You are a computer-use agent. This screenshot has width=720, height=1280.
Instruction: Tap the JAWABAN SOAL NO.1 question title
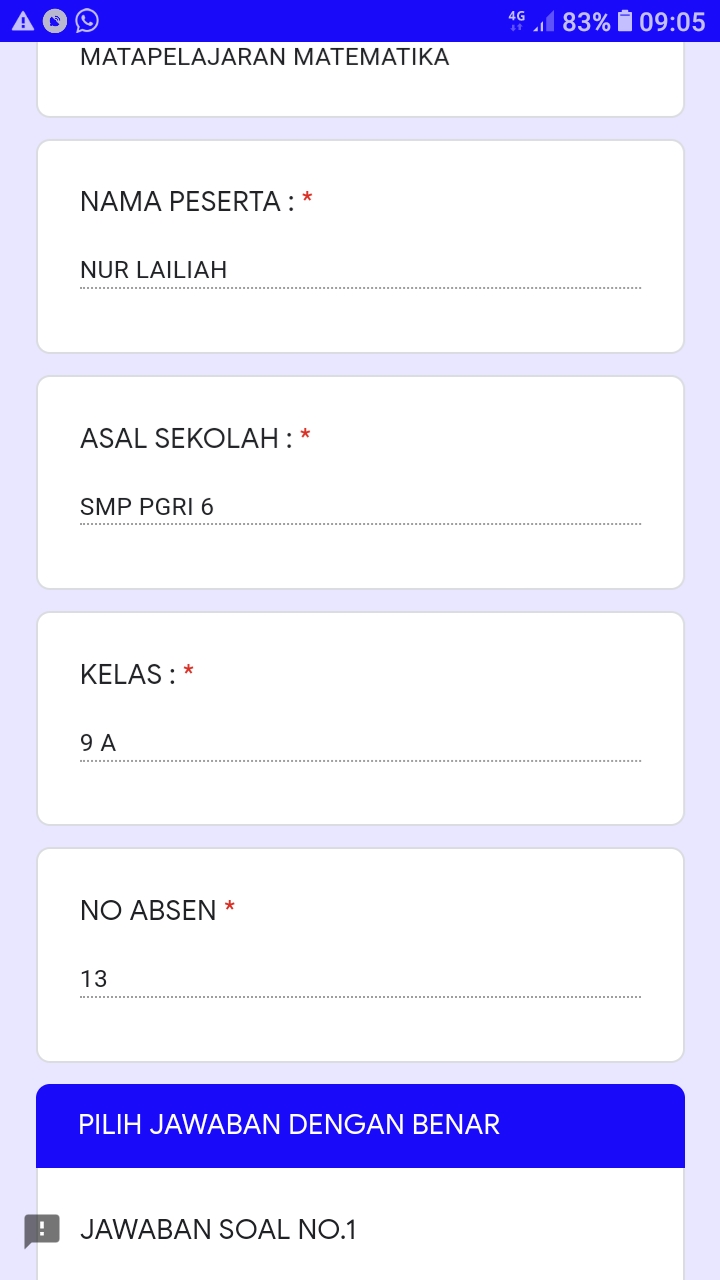point(218,1229)
